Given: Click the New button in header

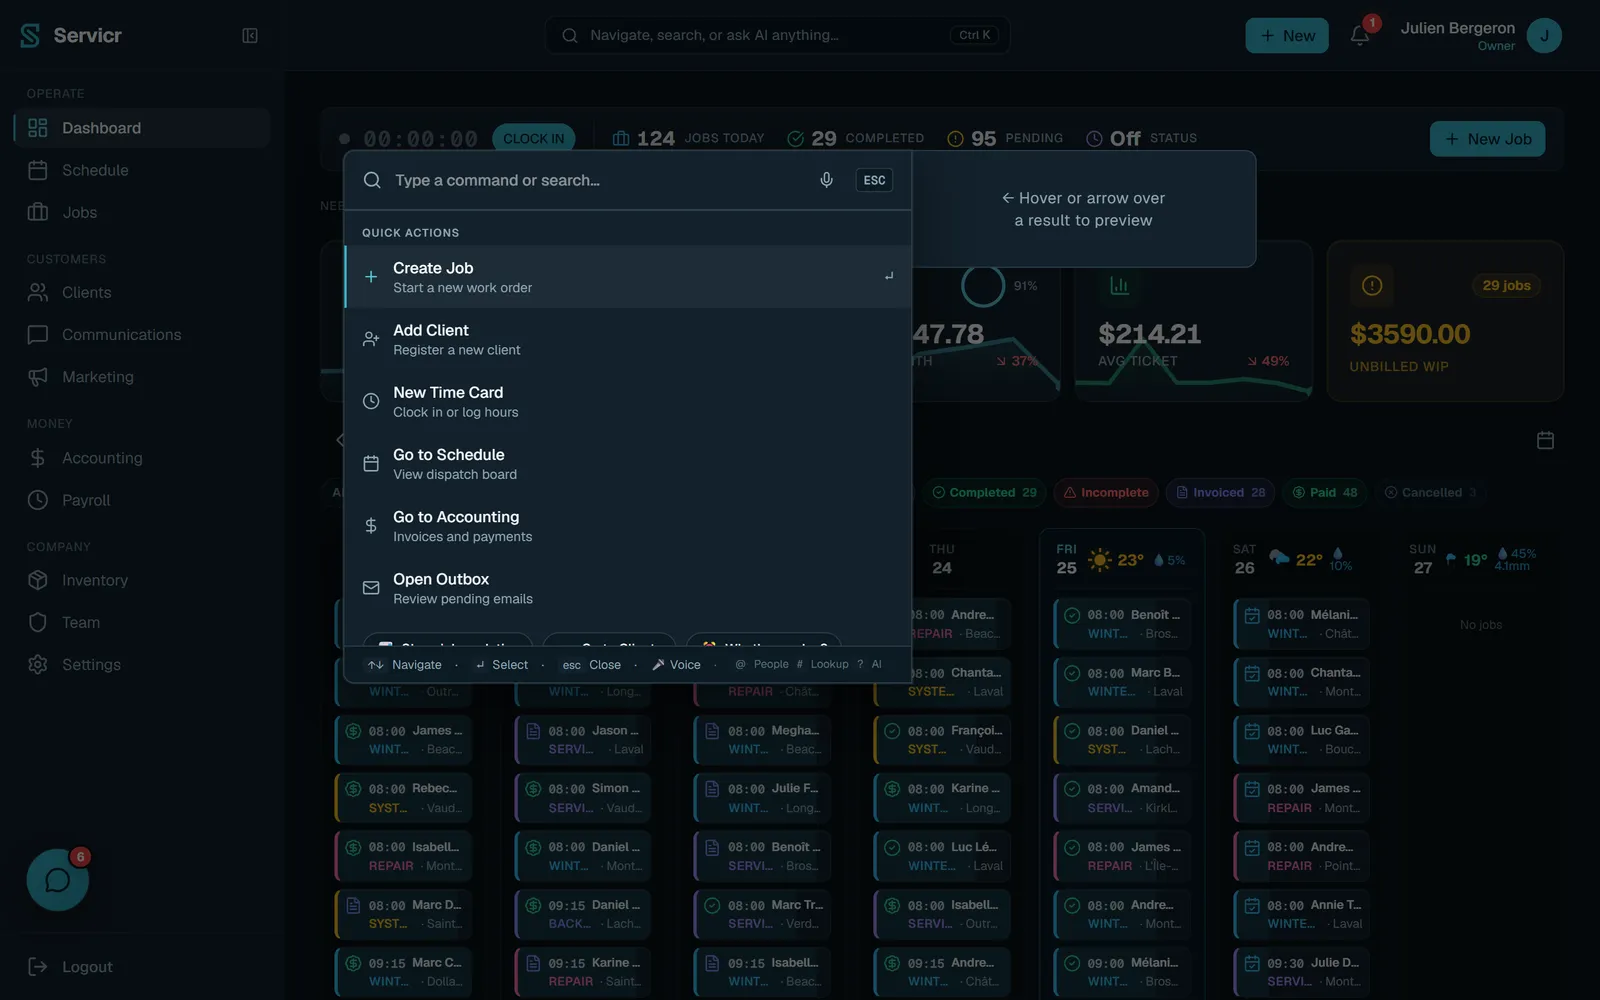Looking at the screenshot, I should point(1287,36).
